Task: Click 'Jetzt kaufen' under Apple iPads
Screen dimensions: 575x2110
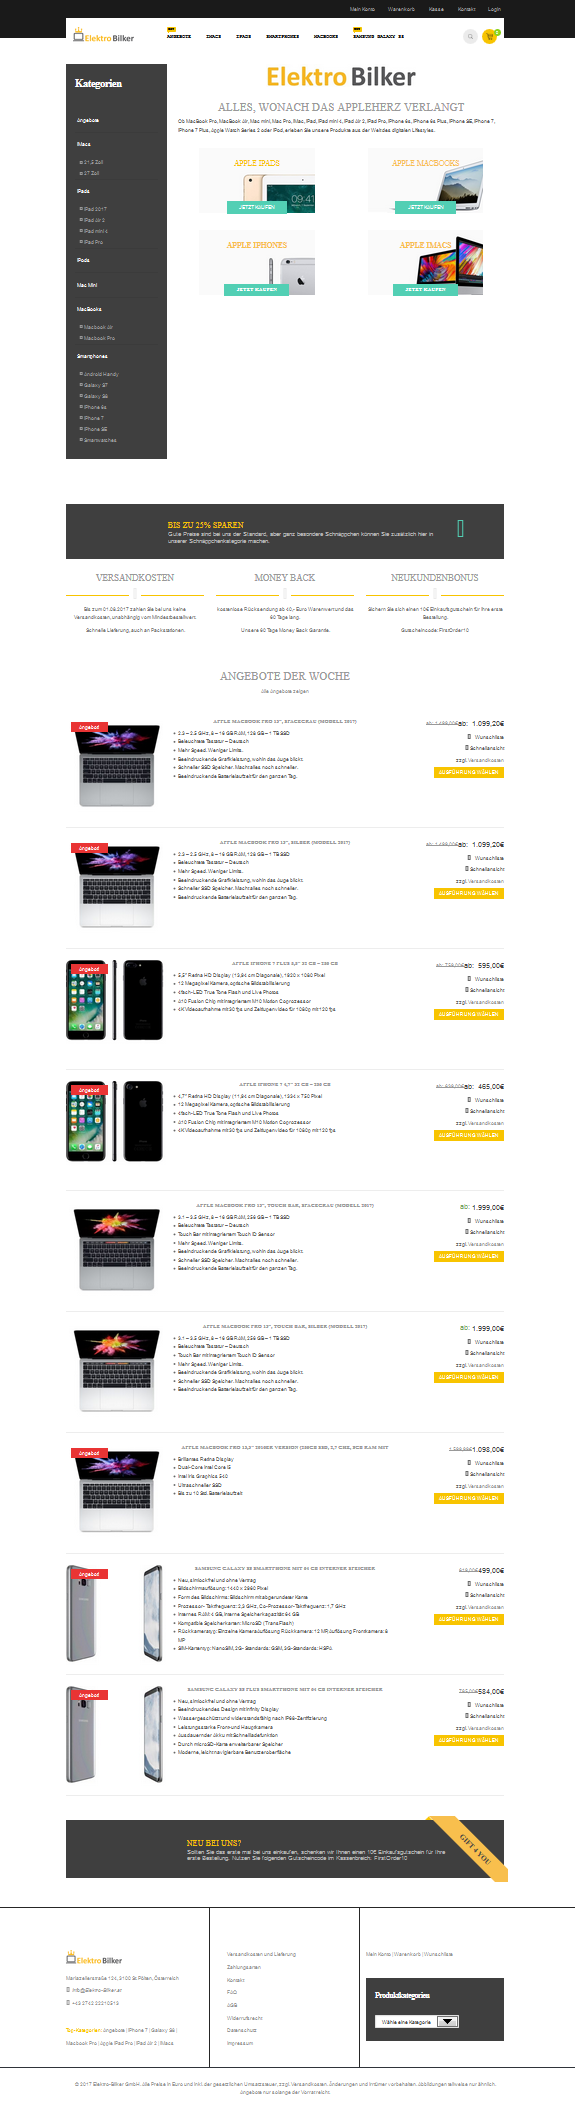Action: (257, 207)
